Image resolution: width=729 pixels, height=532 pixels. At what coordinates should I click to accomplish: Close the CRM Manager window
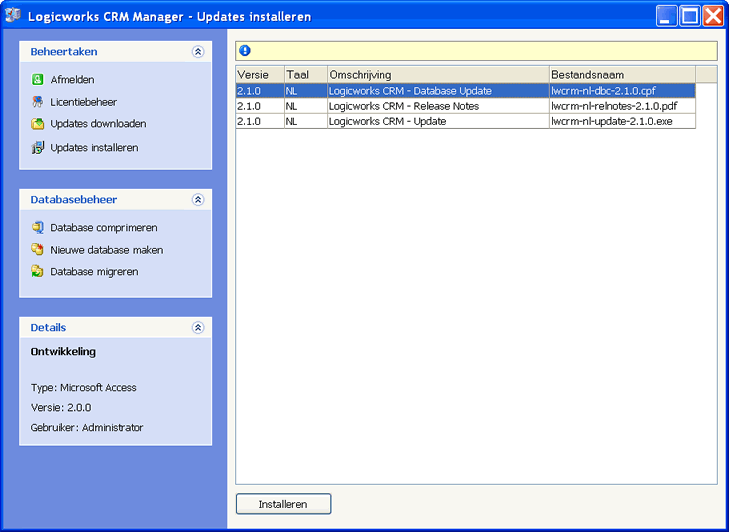click(713, 16)
